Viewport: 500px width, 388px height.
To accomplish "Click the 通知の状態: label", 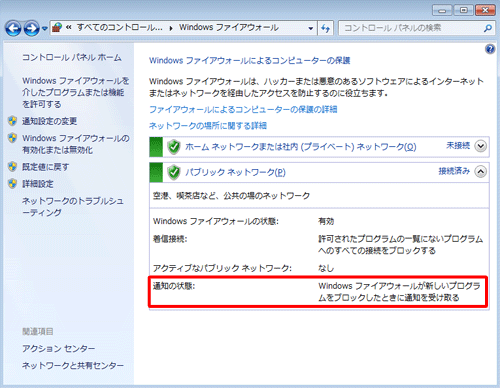I will point(174,286).
